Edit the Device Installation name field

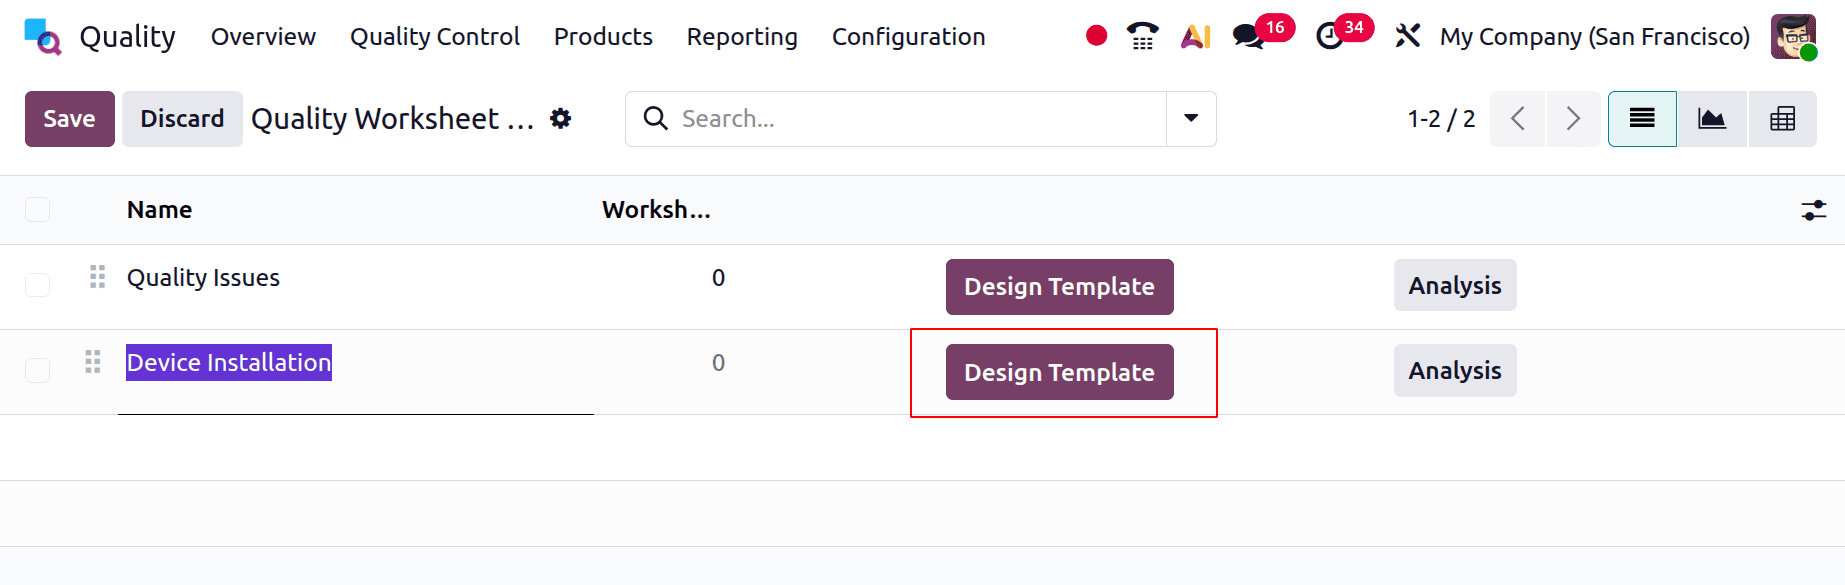[x=356, y=363]
